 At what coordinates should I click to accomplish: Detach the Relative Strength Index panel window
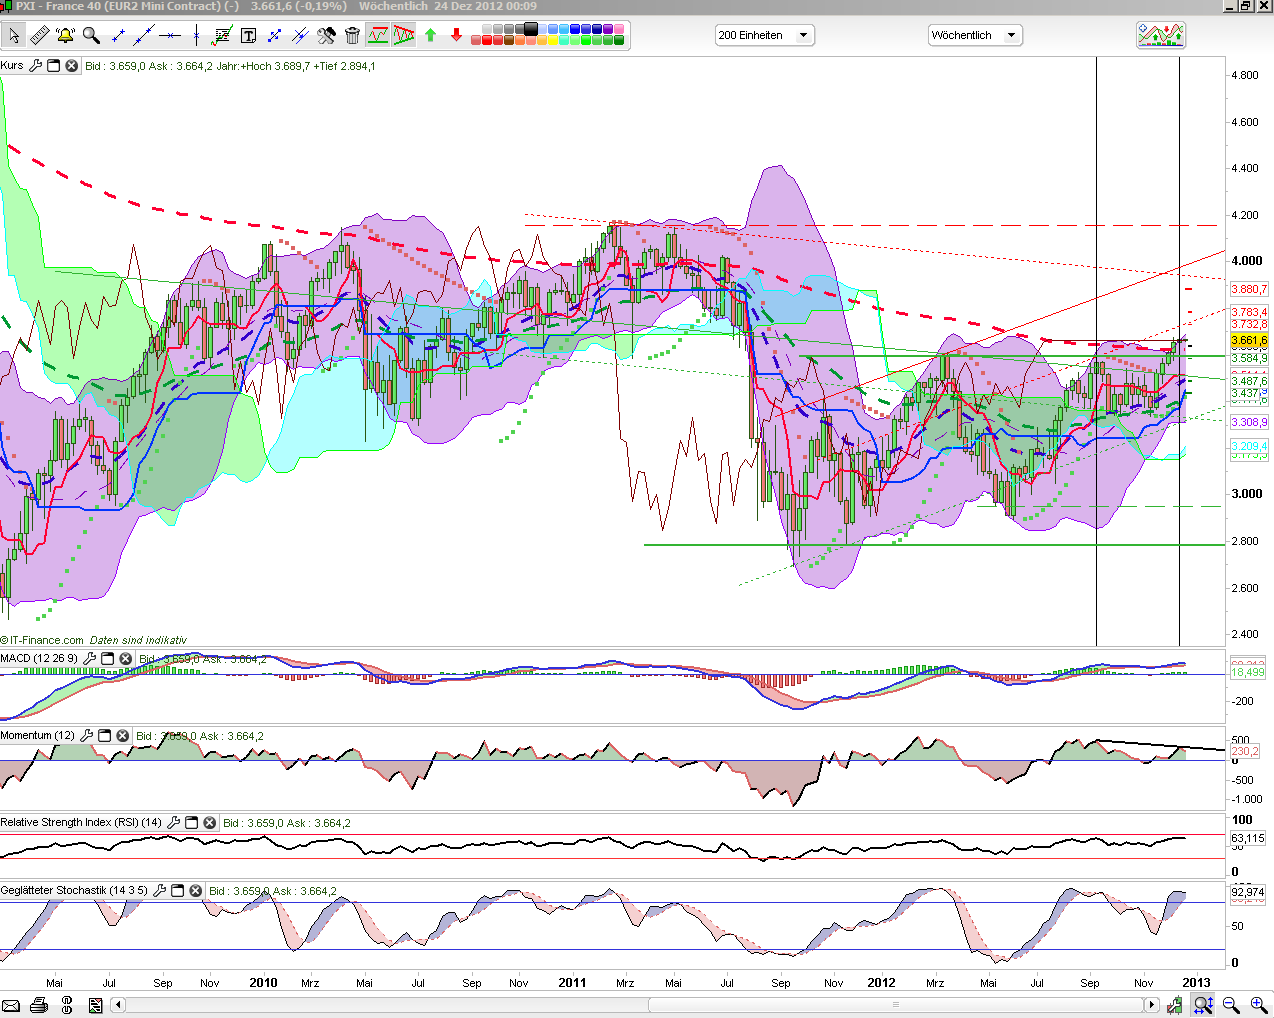click(192, 822)
